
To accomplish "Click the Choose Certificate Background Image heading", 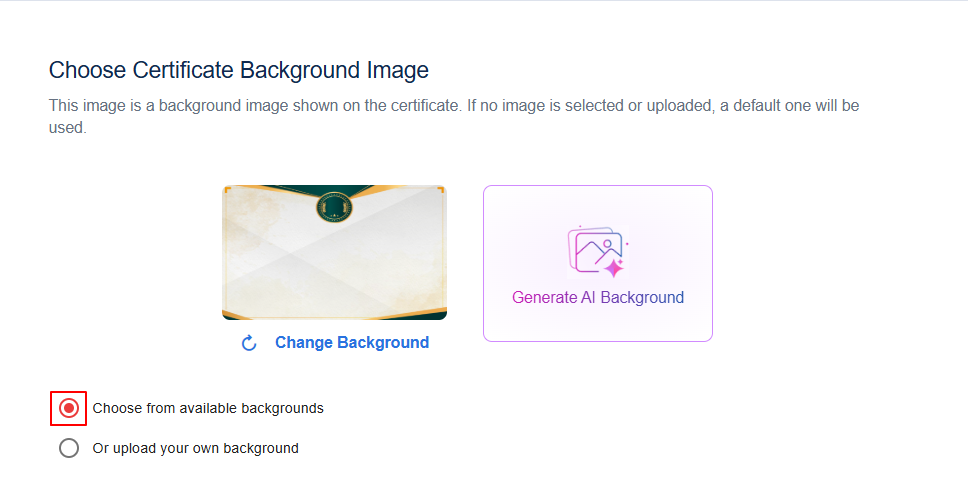I will [239, 70].
